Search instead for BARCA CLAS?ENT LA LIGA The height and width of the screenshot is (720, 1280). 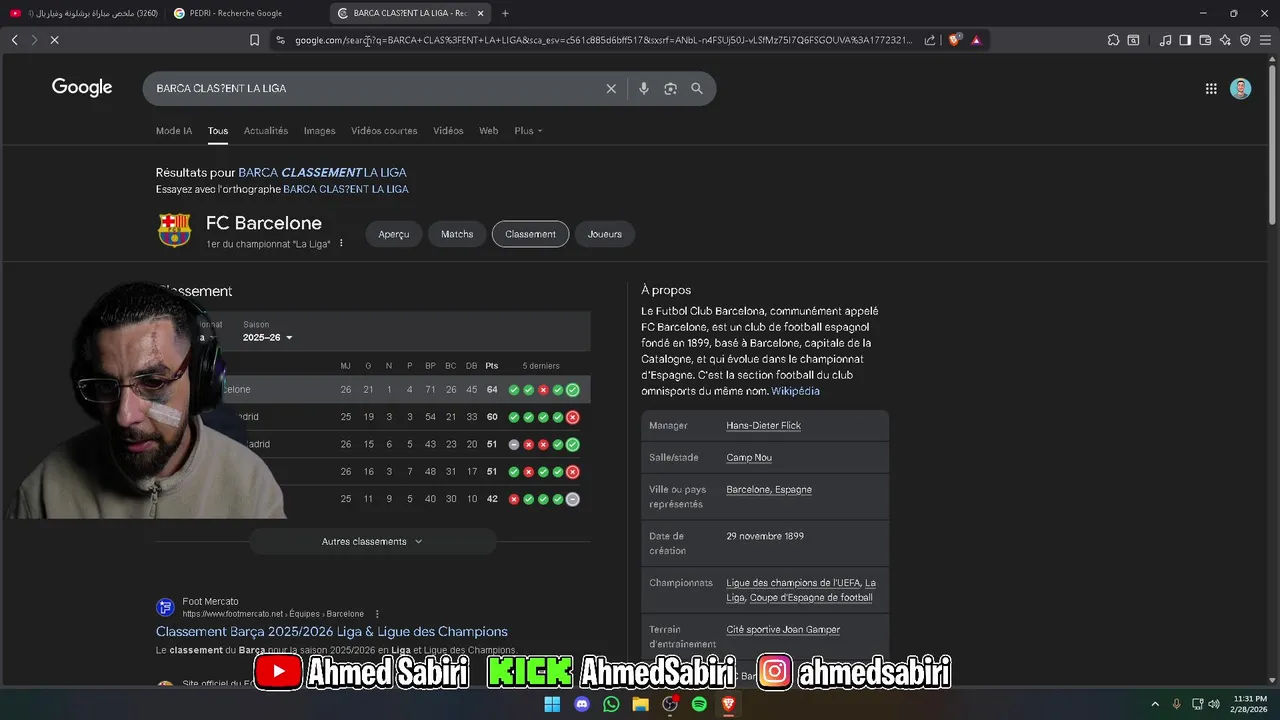click(346, 189)
